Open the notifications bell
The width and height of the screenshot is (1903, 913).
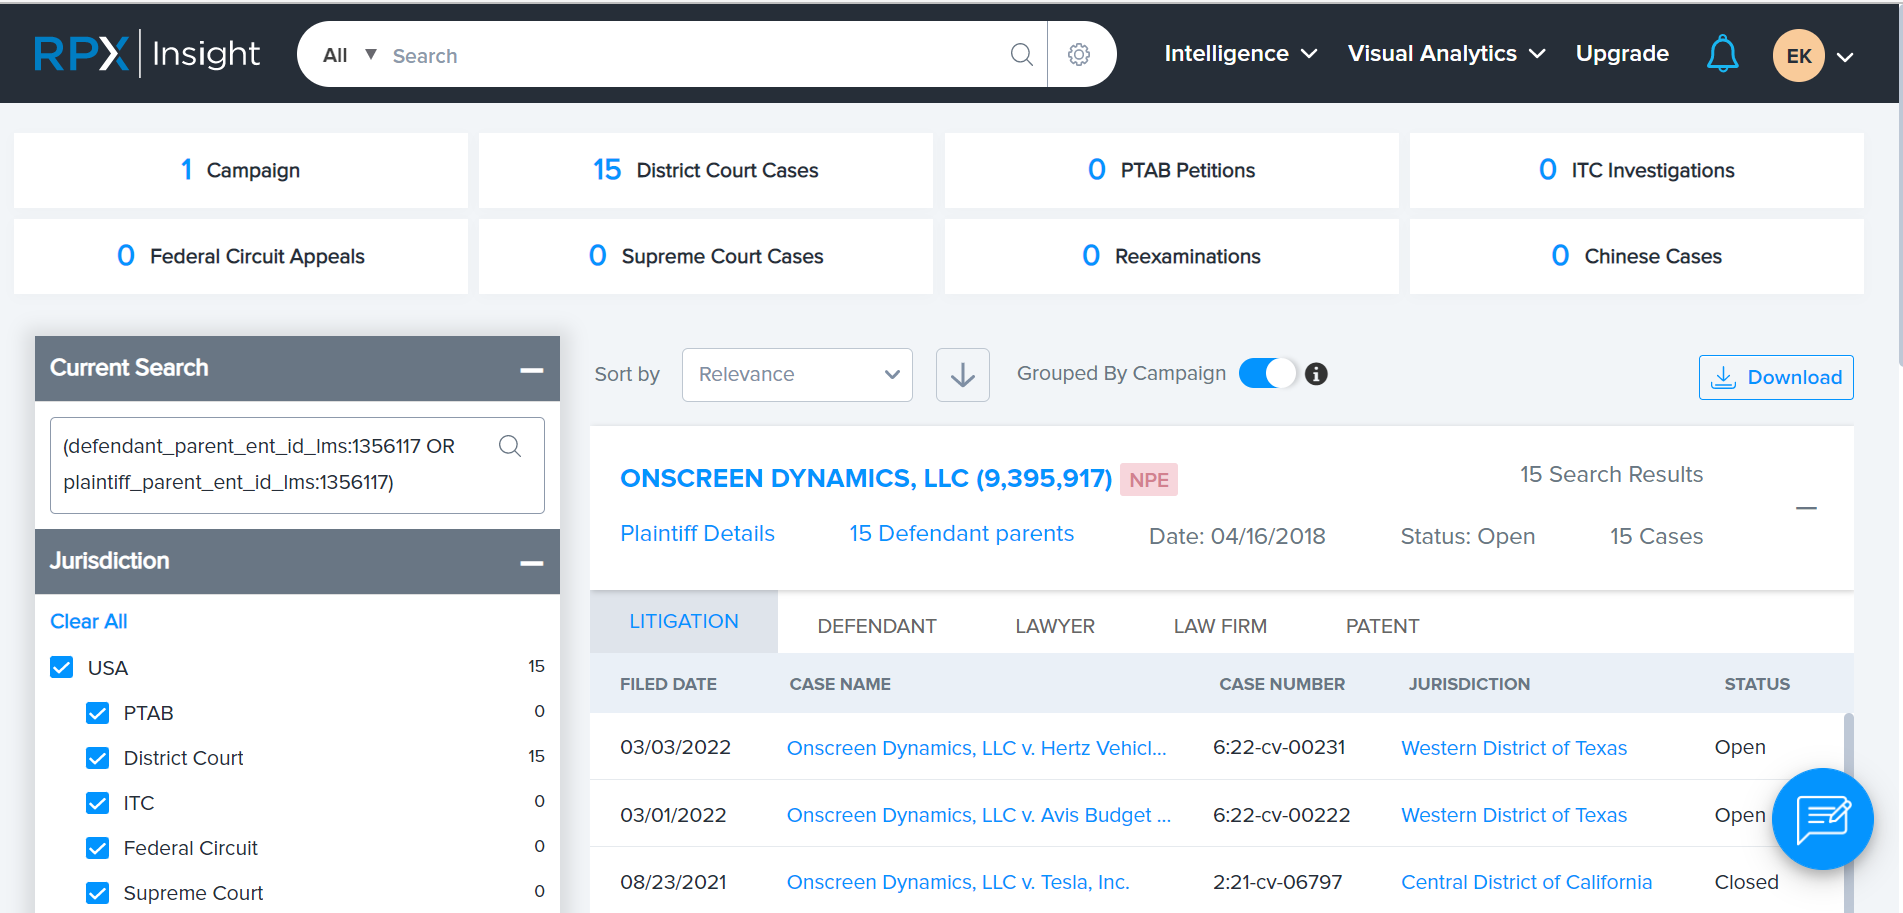1722,54
